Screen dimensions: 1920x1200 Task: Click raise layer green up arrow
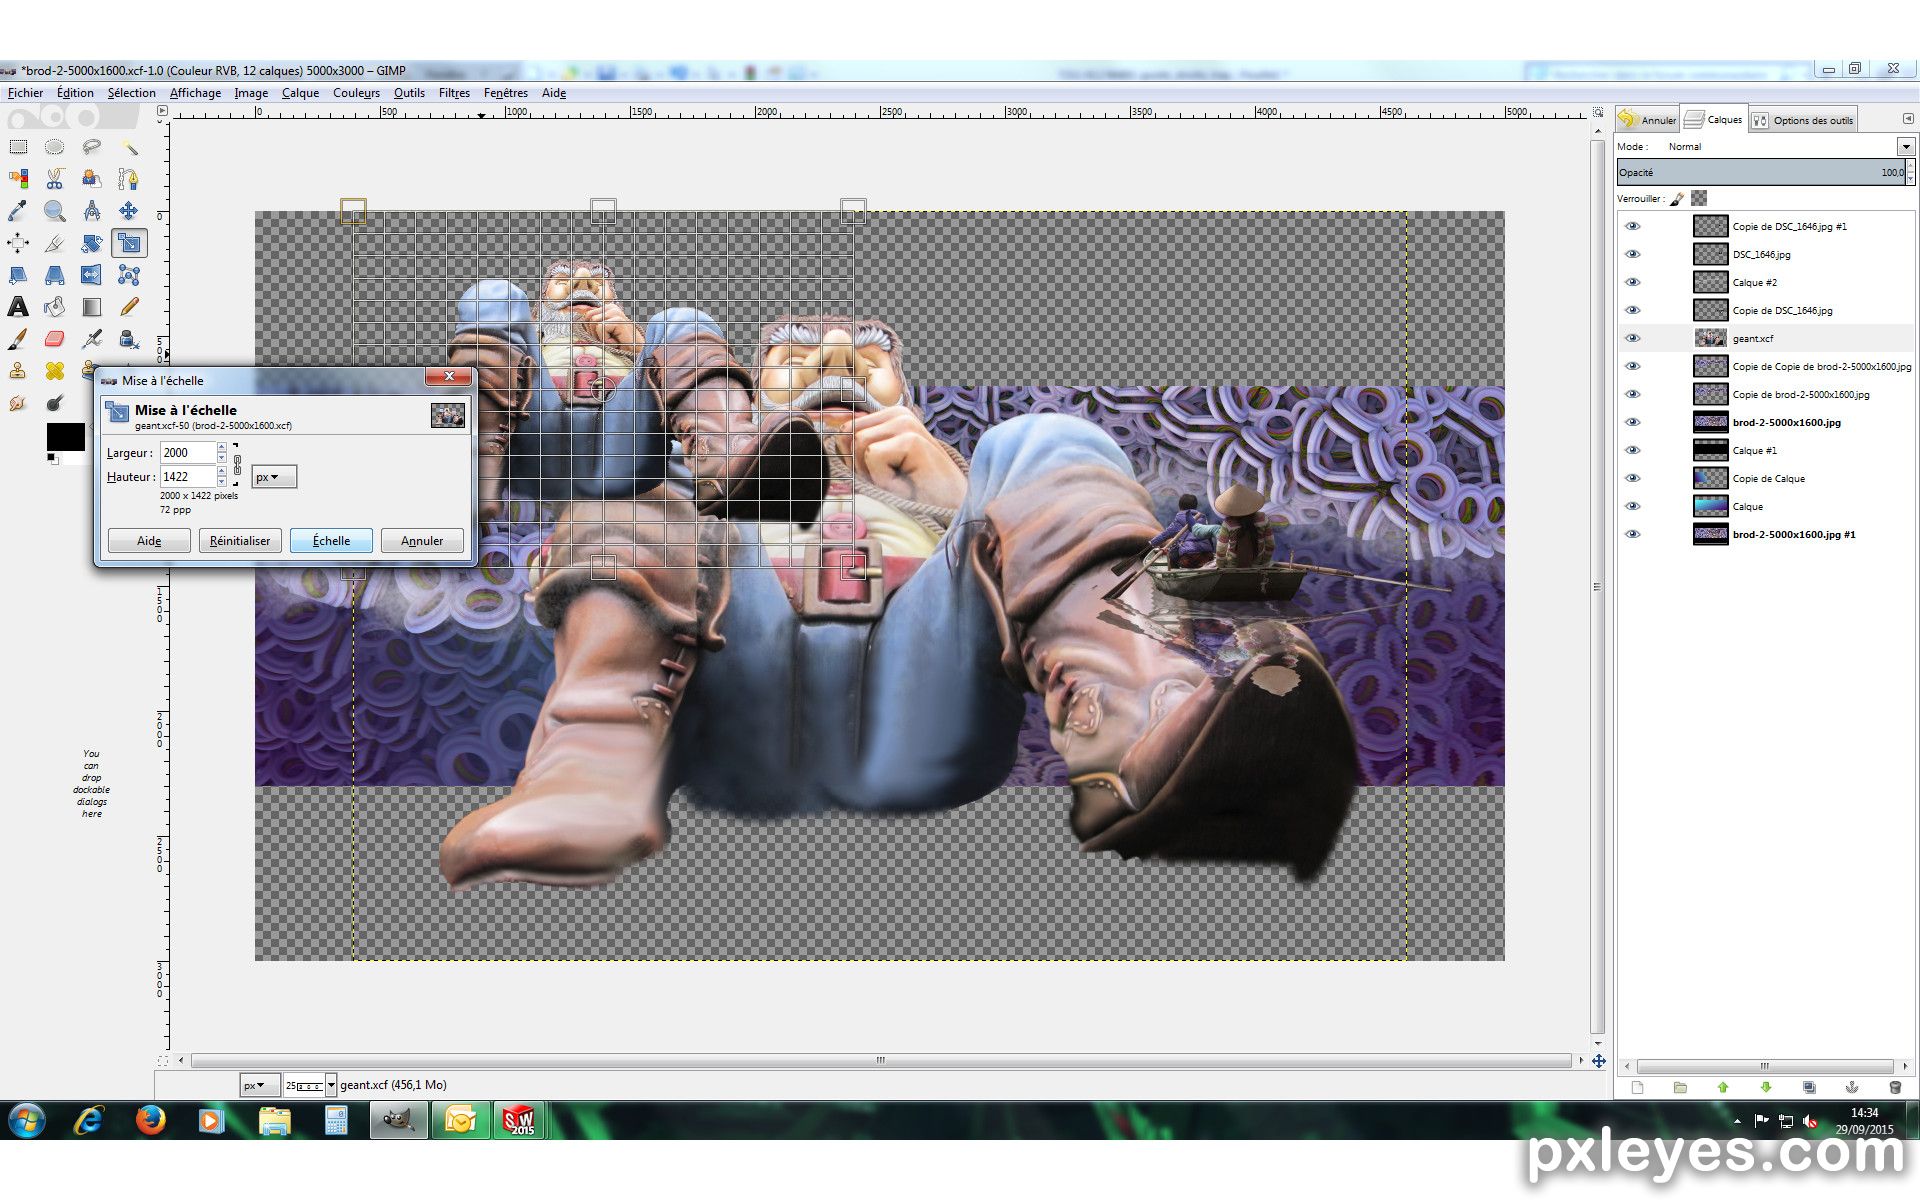[x=1722, y=1087]
